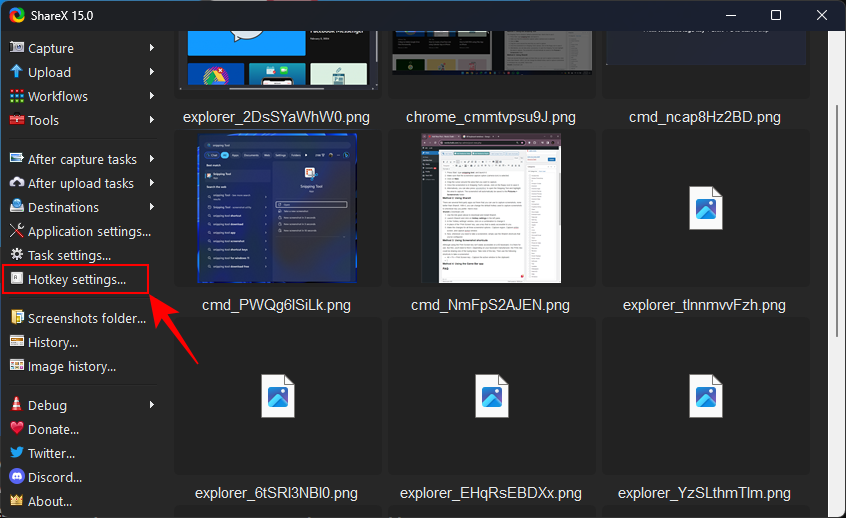Open Task settings entry

pyautogui.click(x=69, y=255)
